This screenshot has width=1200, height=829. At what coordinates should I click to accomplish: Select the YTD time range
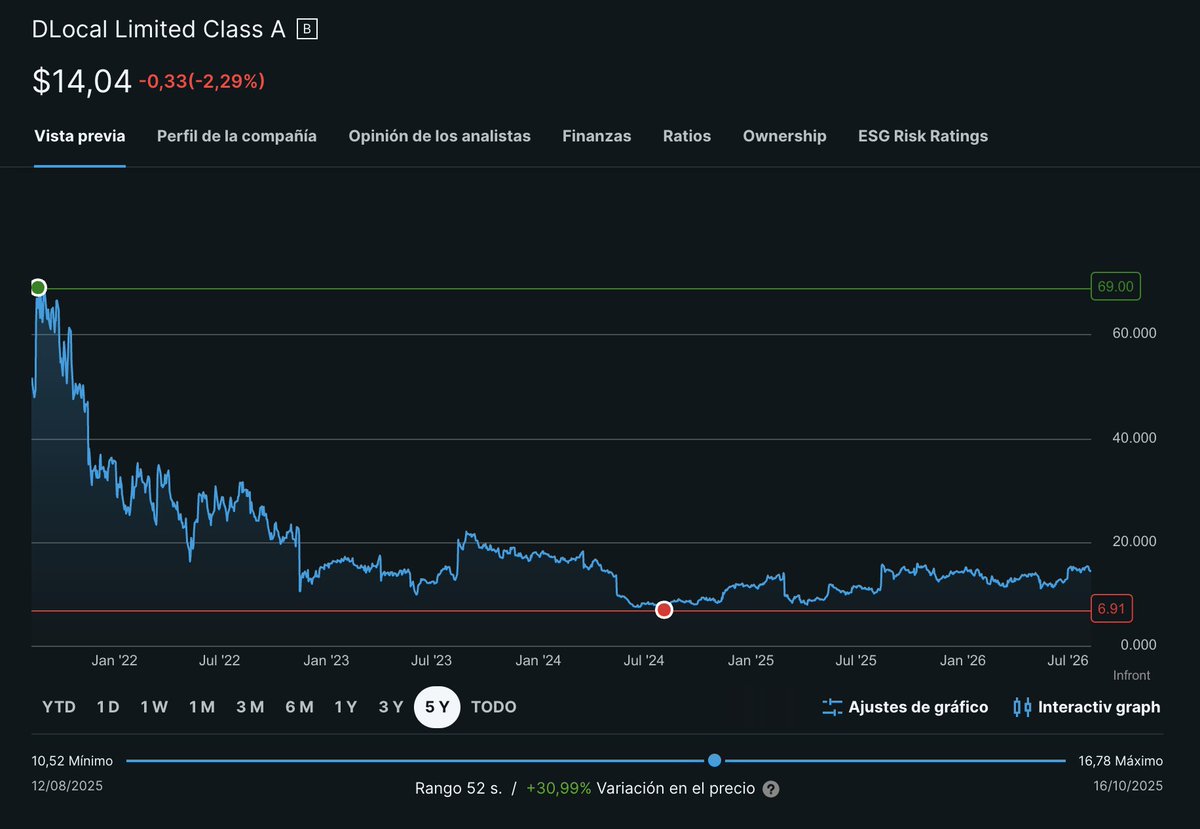point(59,707)
